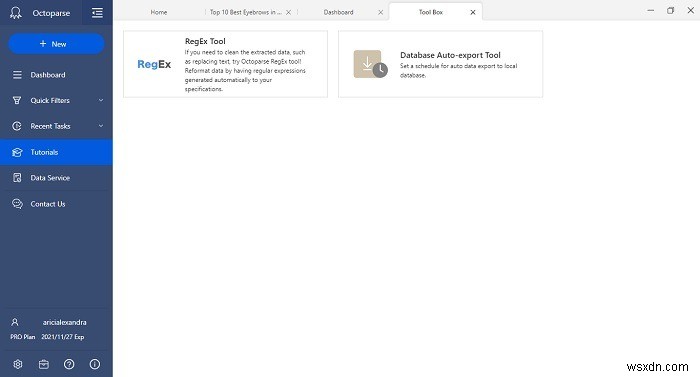
Task: Open settings with the gear icon
Action: (x=18, y=364)
